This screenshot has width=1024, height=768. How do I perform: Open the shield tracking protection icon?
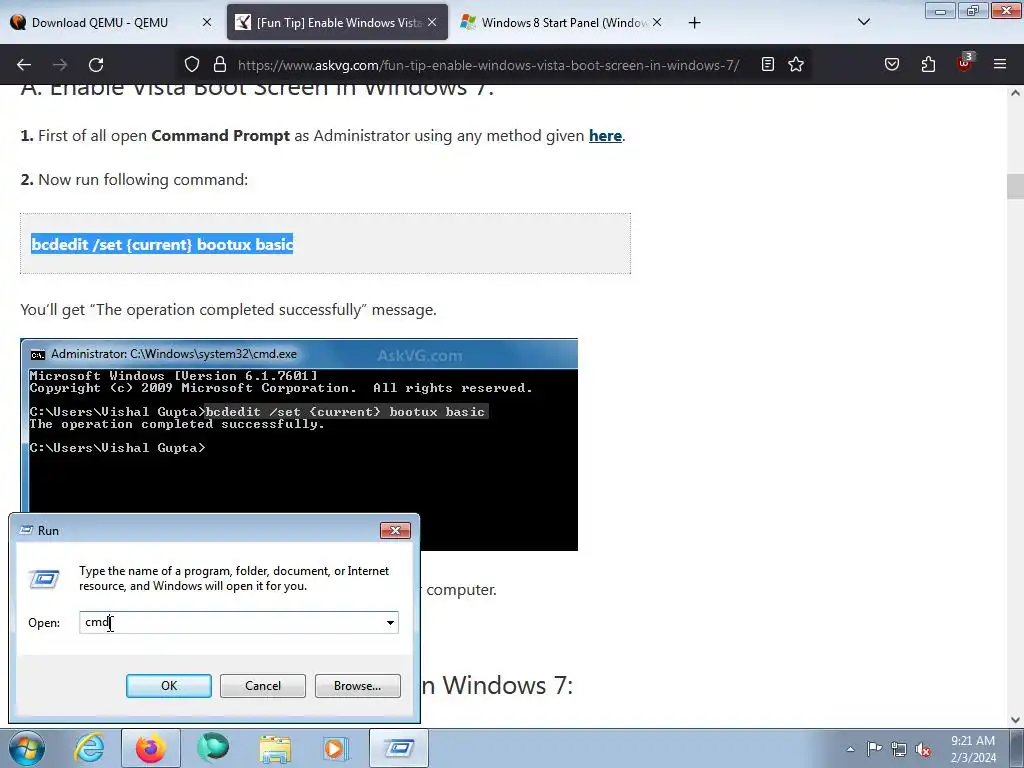coord(191,64)
